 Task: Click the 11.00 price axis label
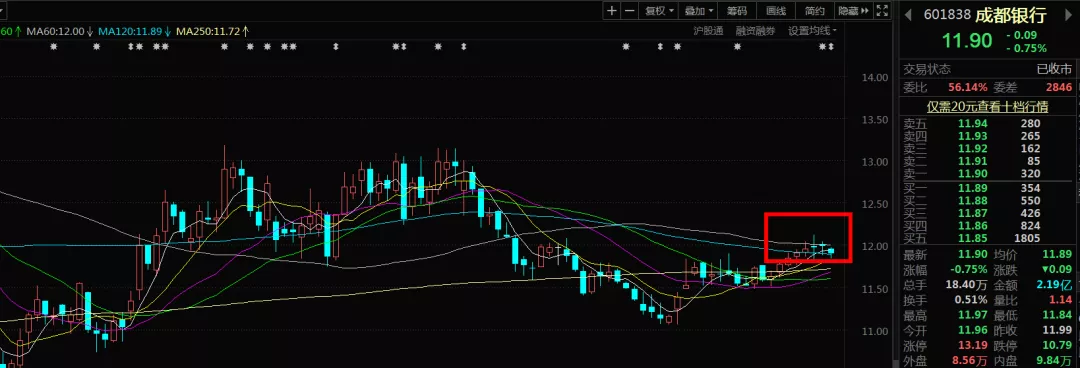coord(874,331)
